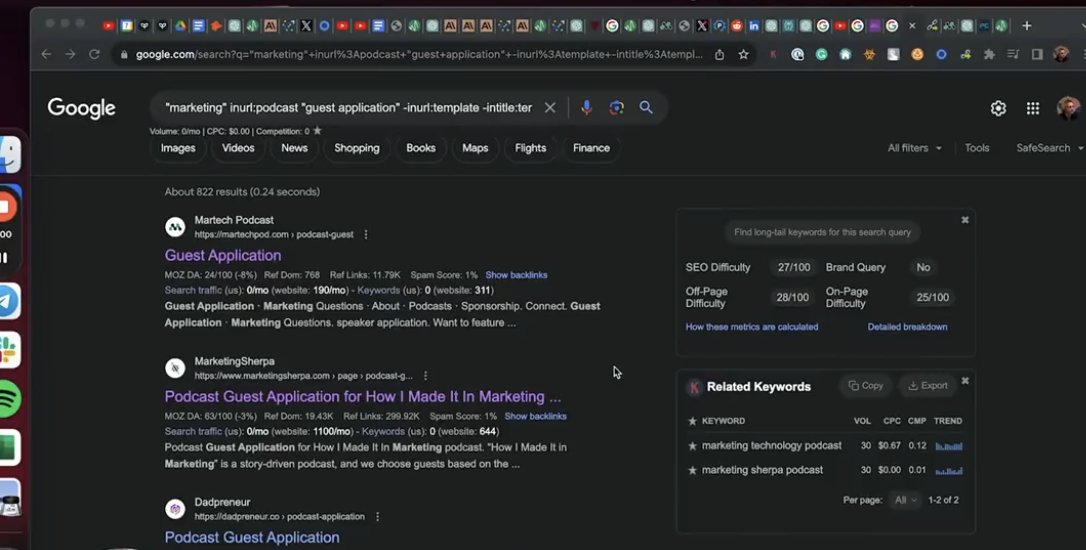Clear the search box with the X icon
This screenshot has height=550, width=1086.
(x=549, y=107)
